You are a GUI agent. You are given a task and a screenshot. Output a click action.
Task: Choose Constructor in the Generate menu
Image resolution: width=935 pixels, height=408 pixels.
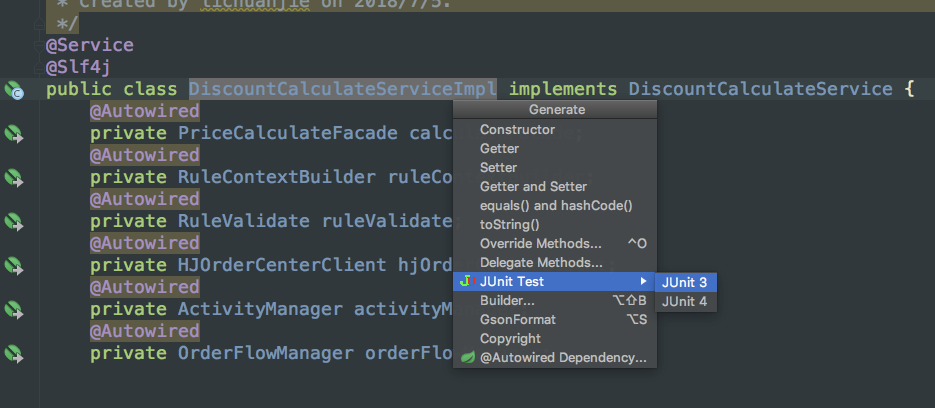(555, 129)
